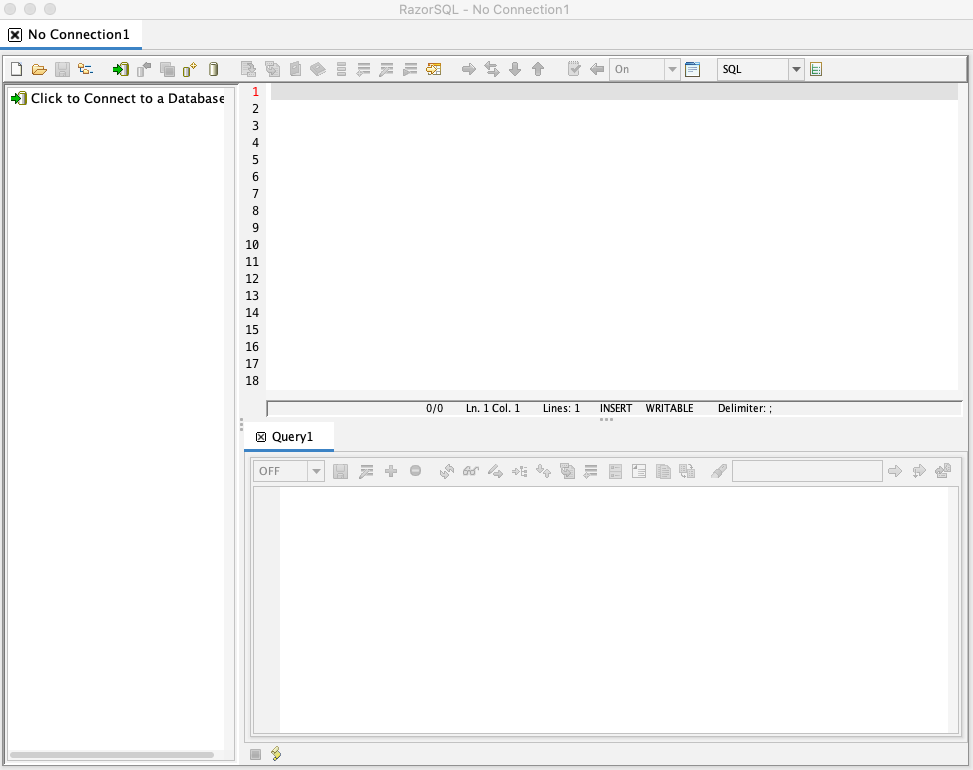The image size is (973, 770).
Task: Select the Query1 tab
Action: (x=292, y=437)
